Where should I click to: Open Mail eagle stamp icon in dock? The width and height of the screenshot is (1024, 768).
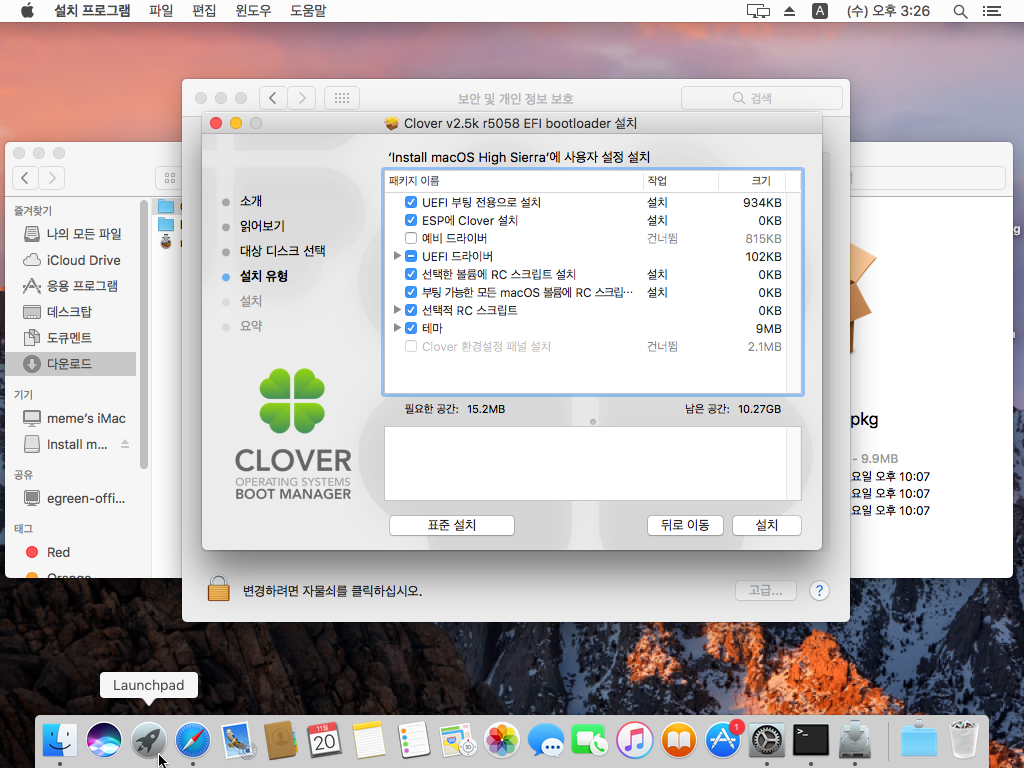(x=236, y=740)
